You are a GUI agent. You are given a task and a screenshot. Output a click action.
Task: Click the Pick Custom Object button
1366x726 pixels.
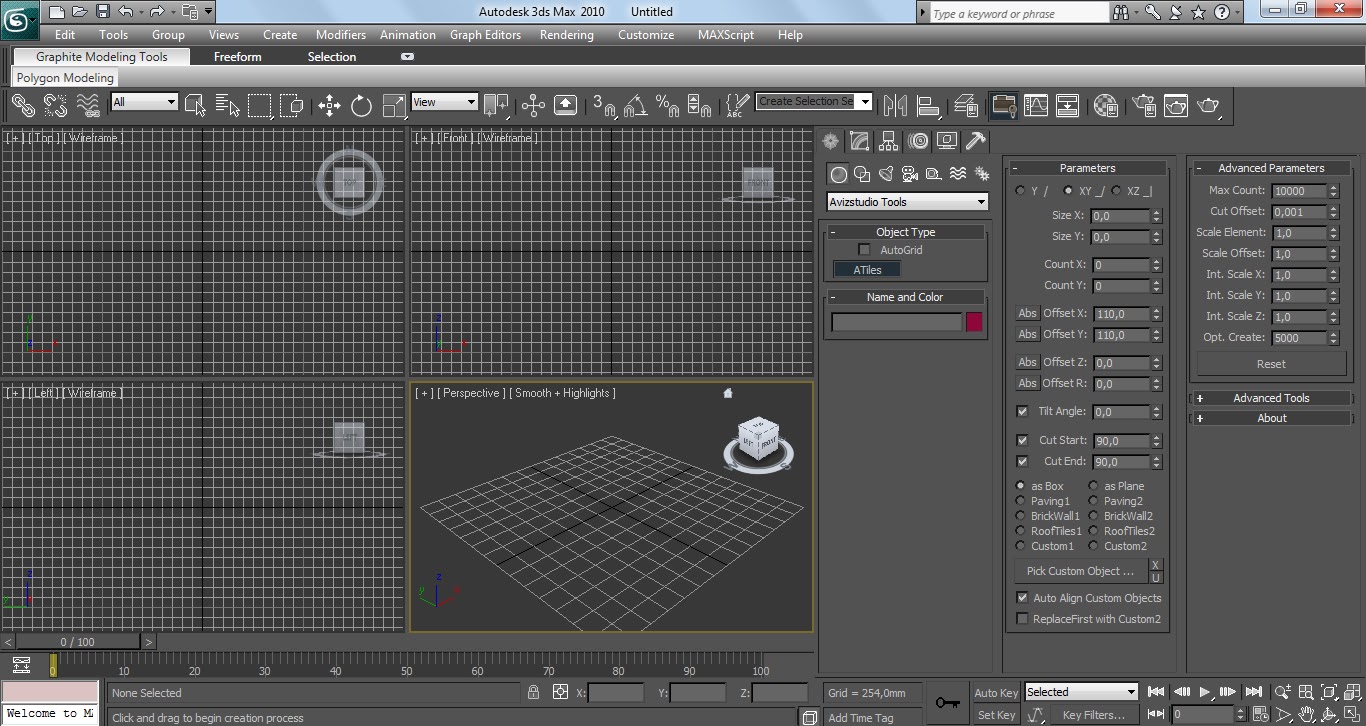coord(1080,570)
